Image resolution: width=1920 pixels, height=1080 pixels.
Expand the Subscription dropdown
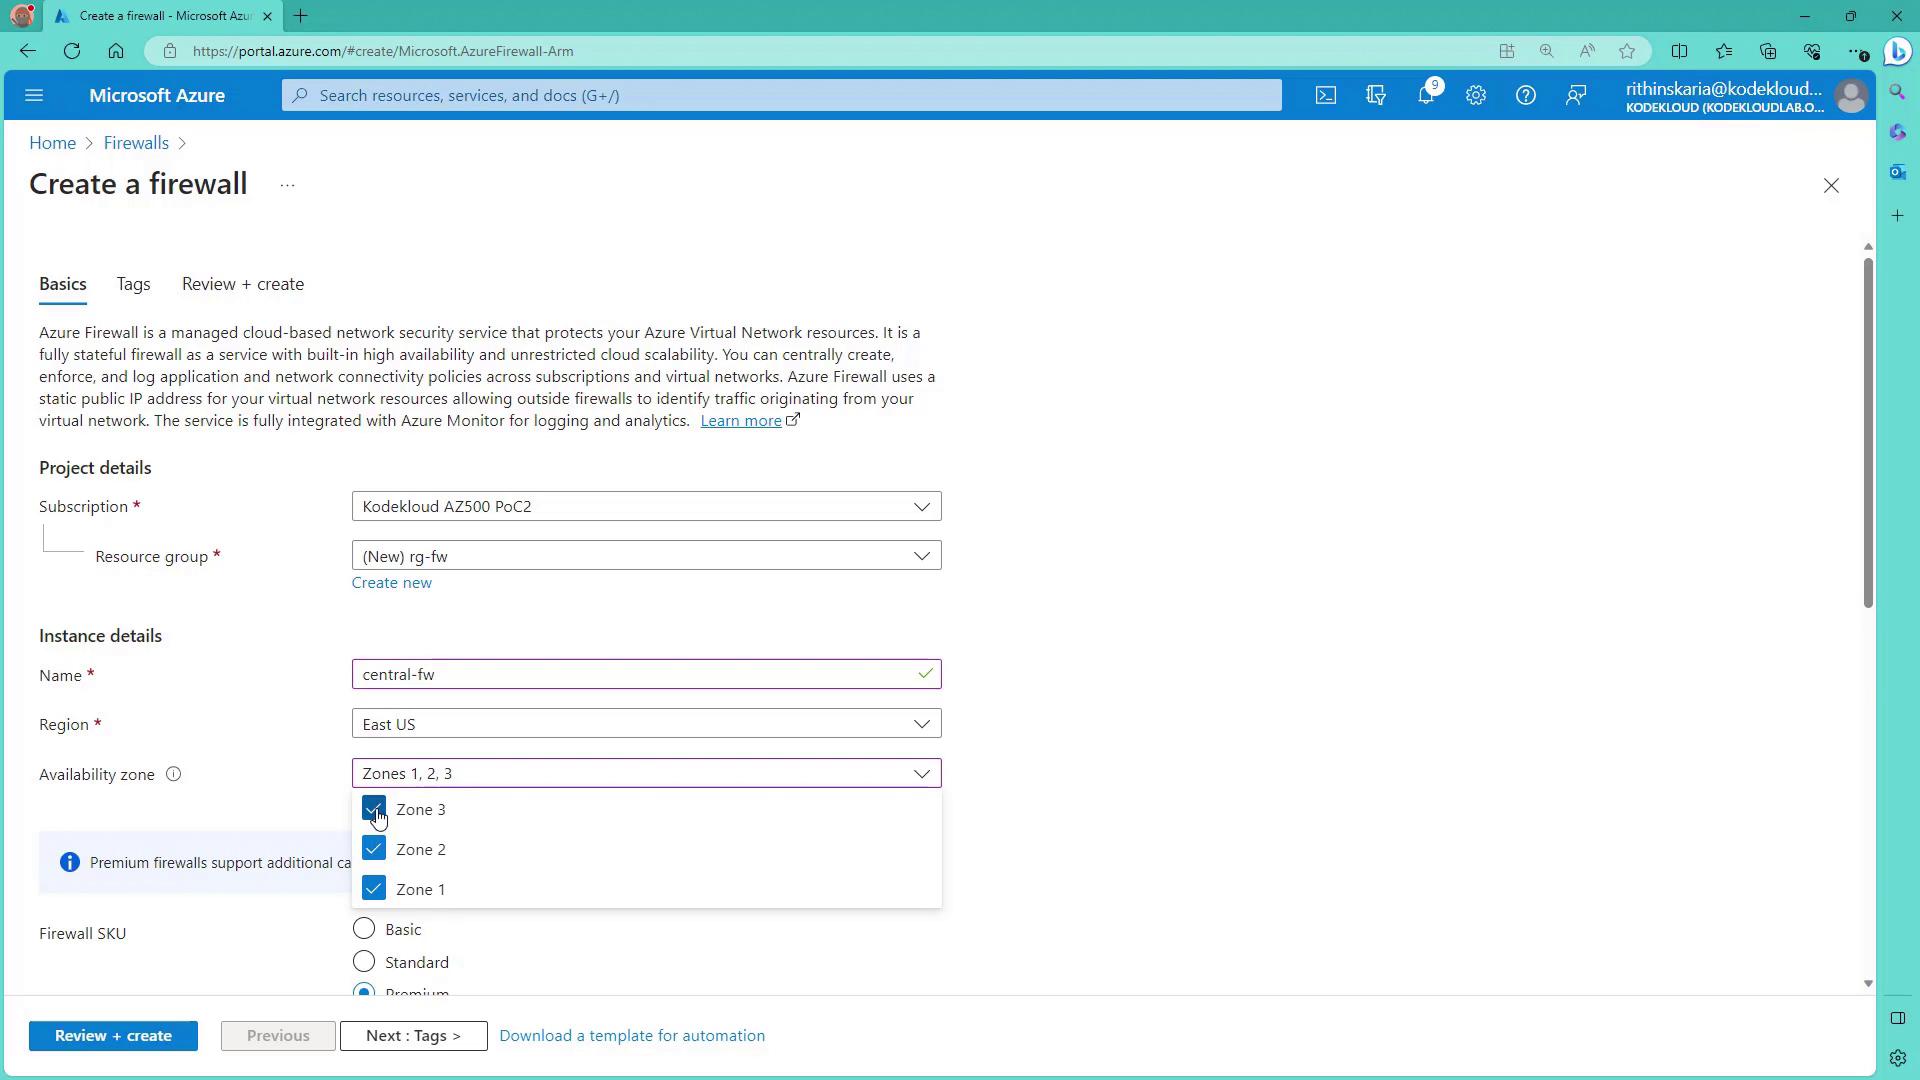646,507
